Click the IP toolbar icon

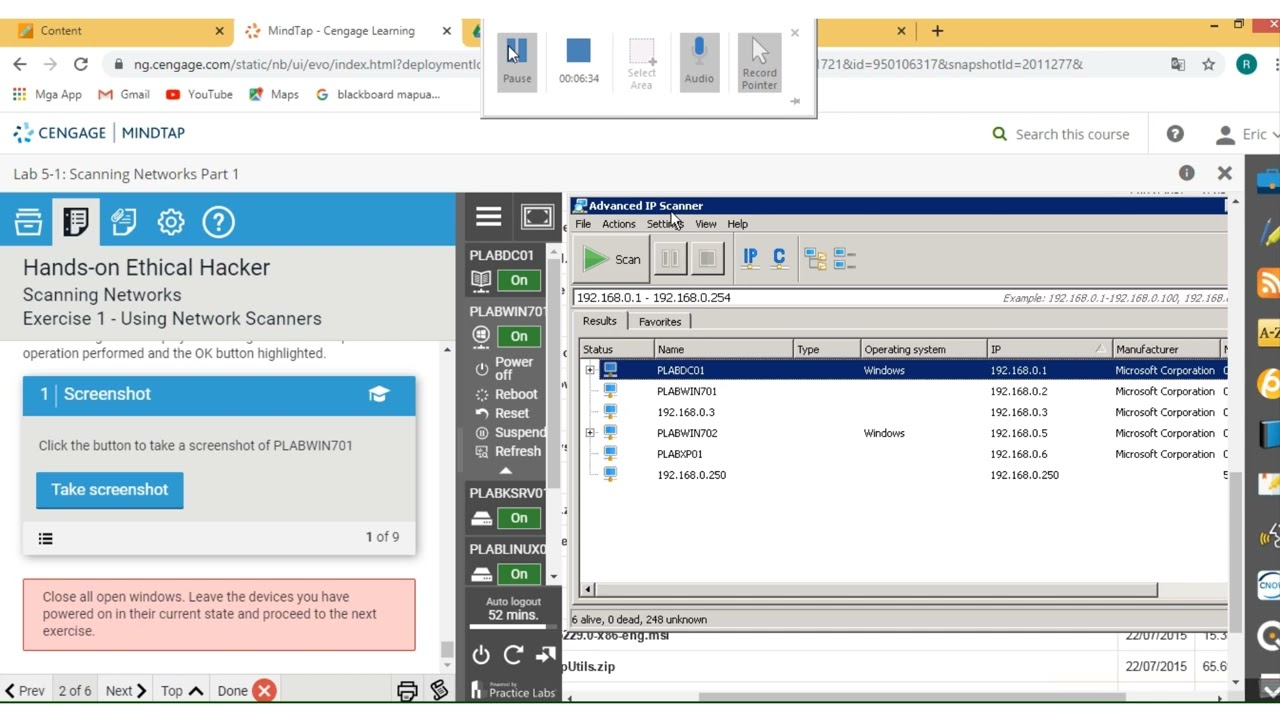coord(750,259)
